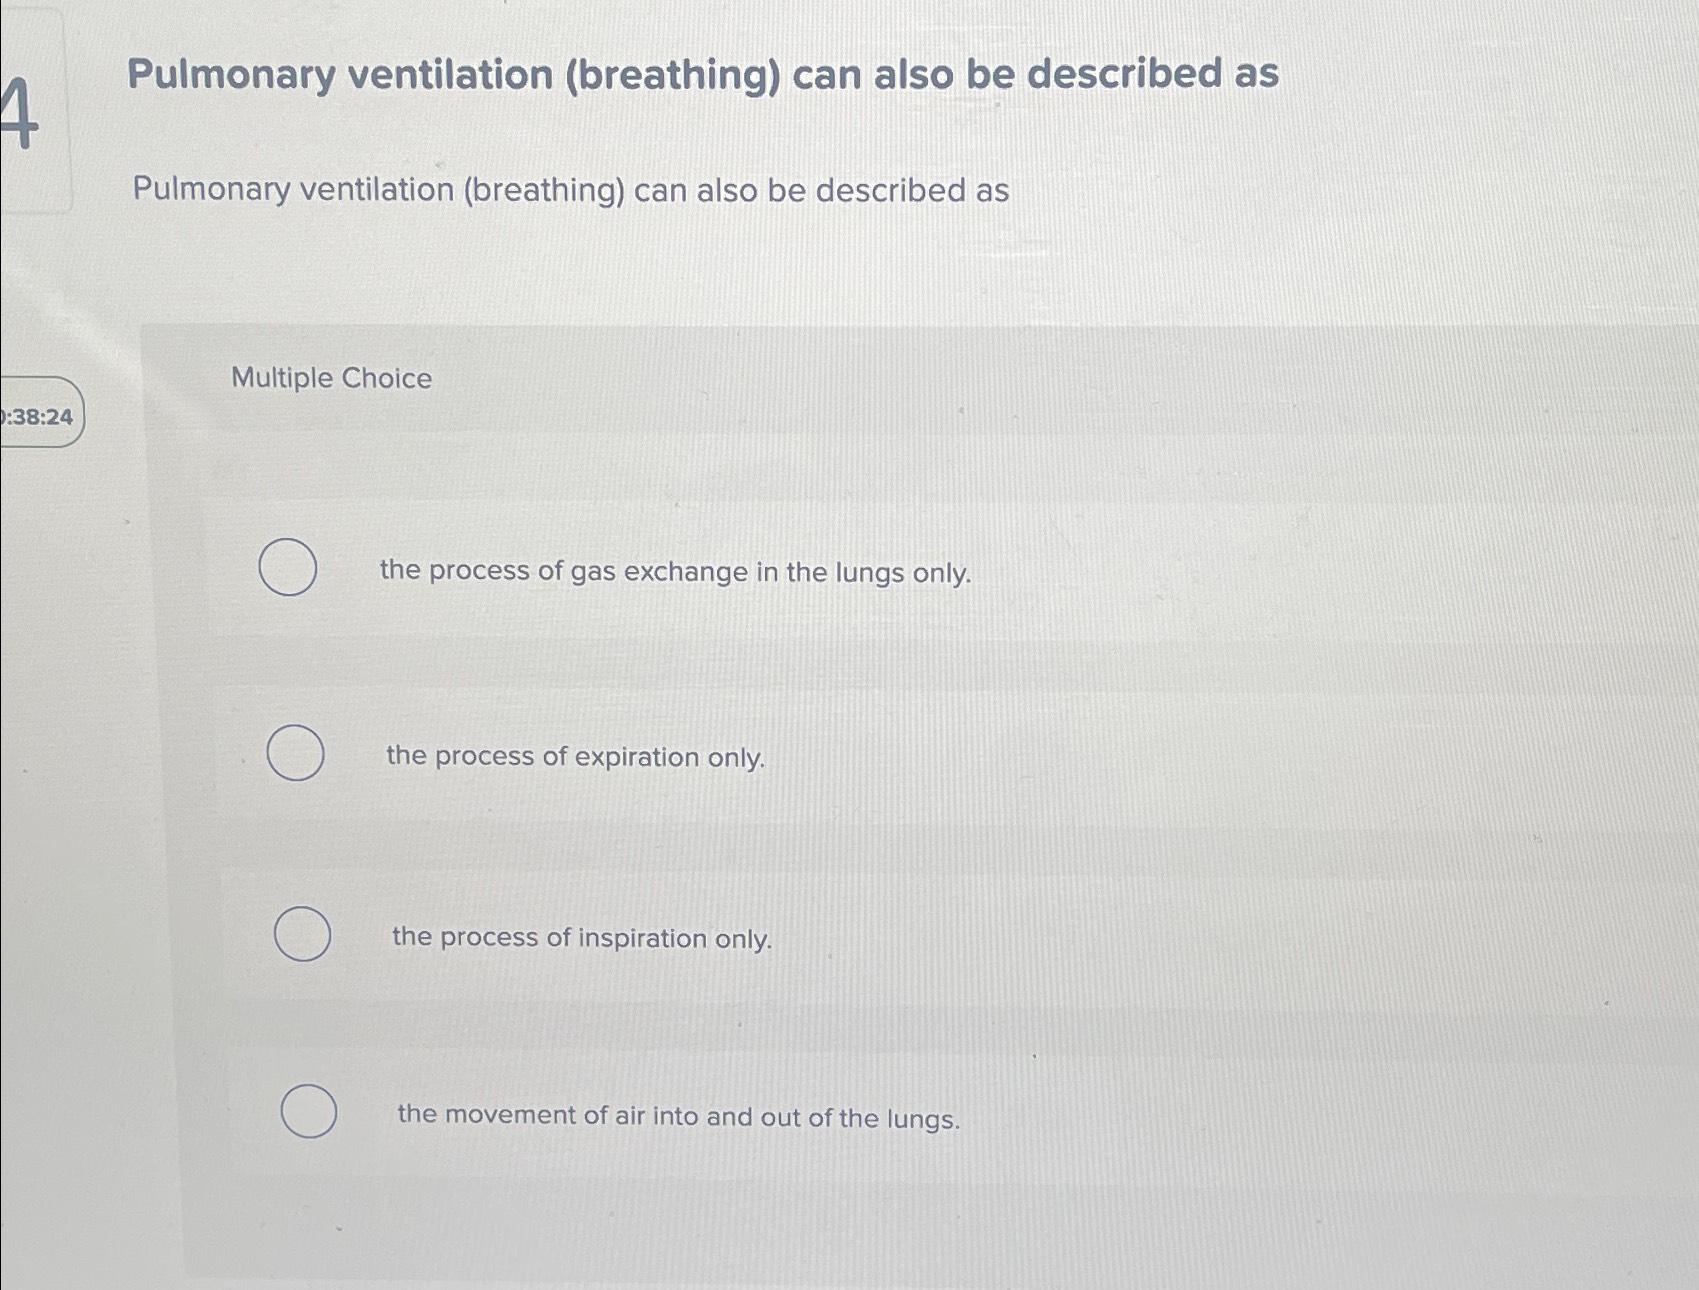This screenshot has width=1699, height=1290.
Task: Select radio button for expiration only option
Action: coord(297,751)
